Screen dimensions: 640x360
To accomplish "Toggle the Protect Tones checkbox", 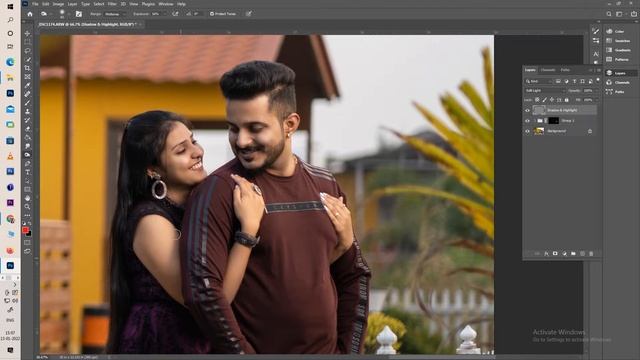I will pyautogui.click(x=212, y=14).
